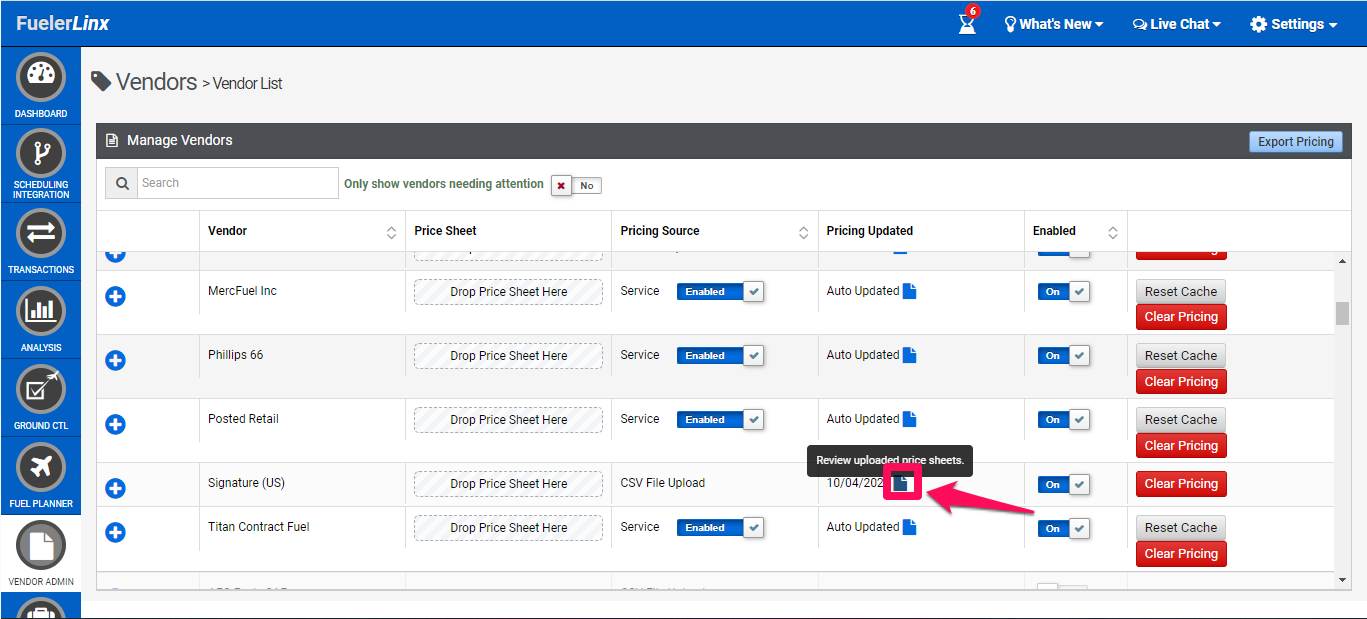1367x619 pixels.
Task: Expand the Phillips 66 row plus icon
Action: tap(116, 360)
